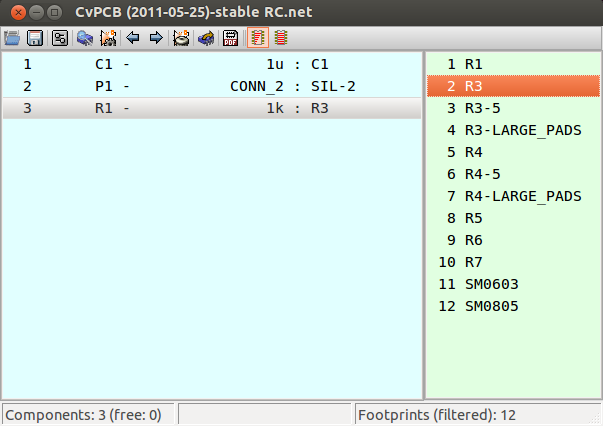Maximize the CvPCB window
Screen dimensions: 603x426
pos(55,12)
